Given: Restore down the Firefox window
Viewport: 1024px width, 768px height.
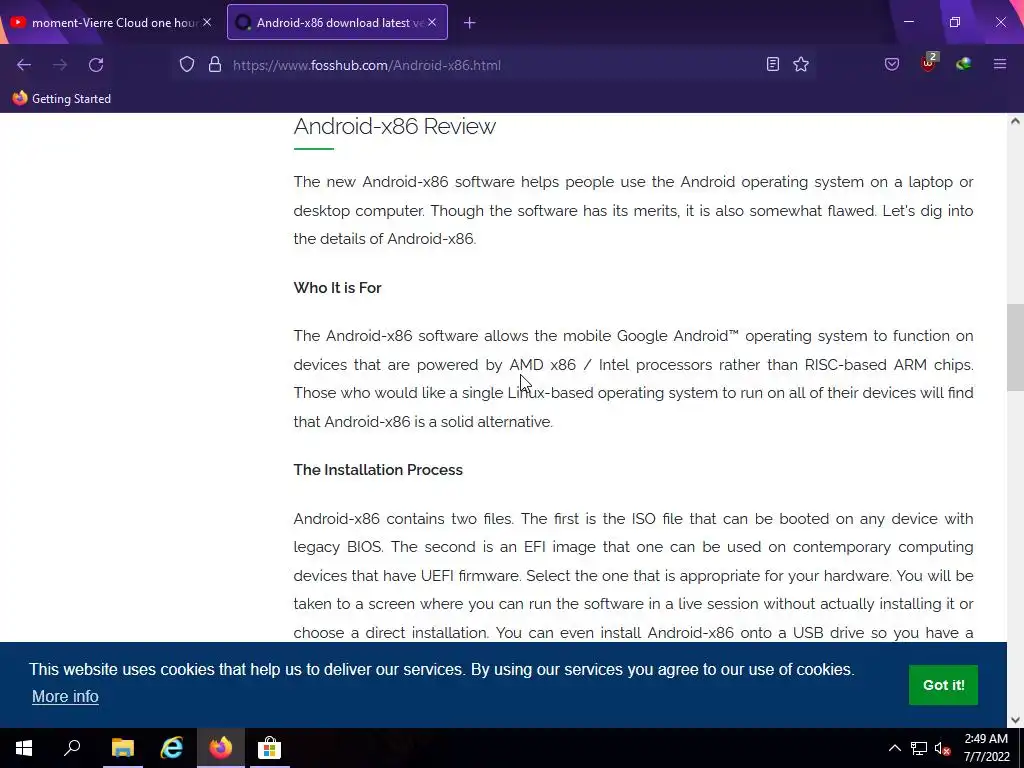Looking at the screenshot, I should (955, 22).
